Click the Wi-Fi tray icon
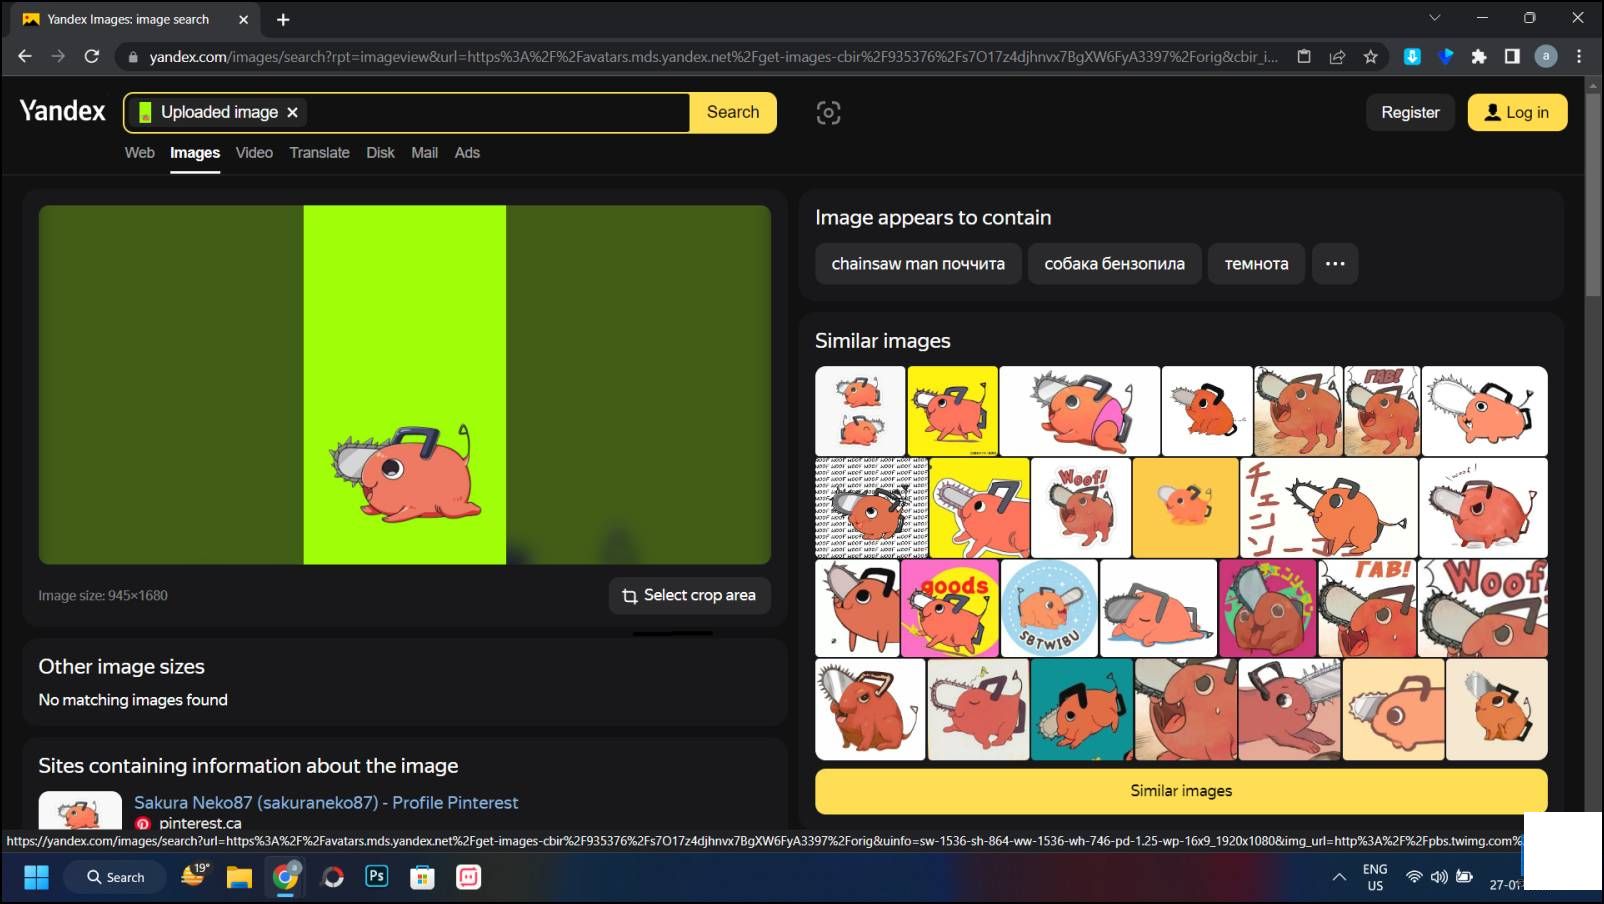Screen dimensions: 1604x904 point(1414,877)
